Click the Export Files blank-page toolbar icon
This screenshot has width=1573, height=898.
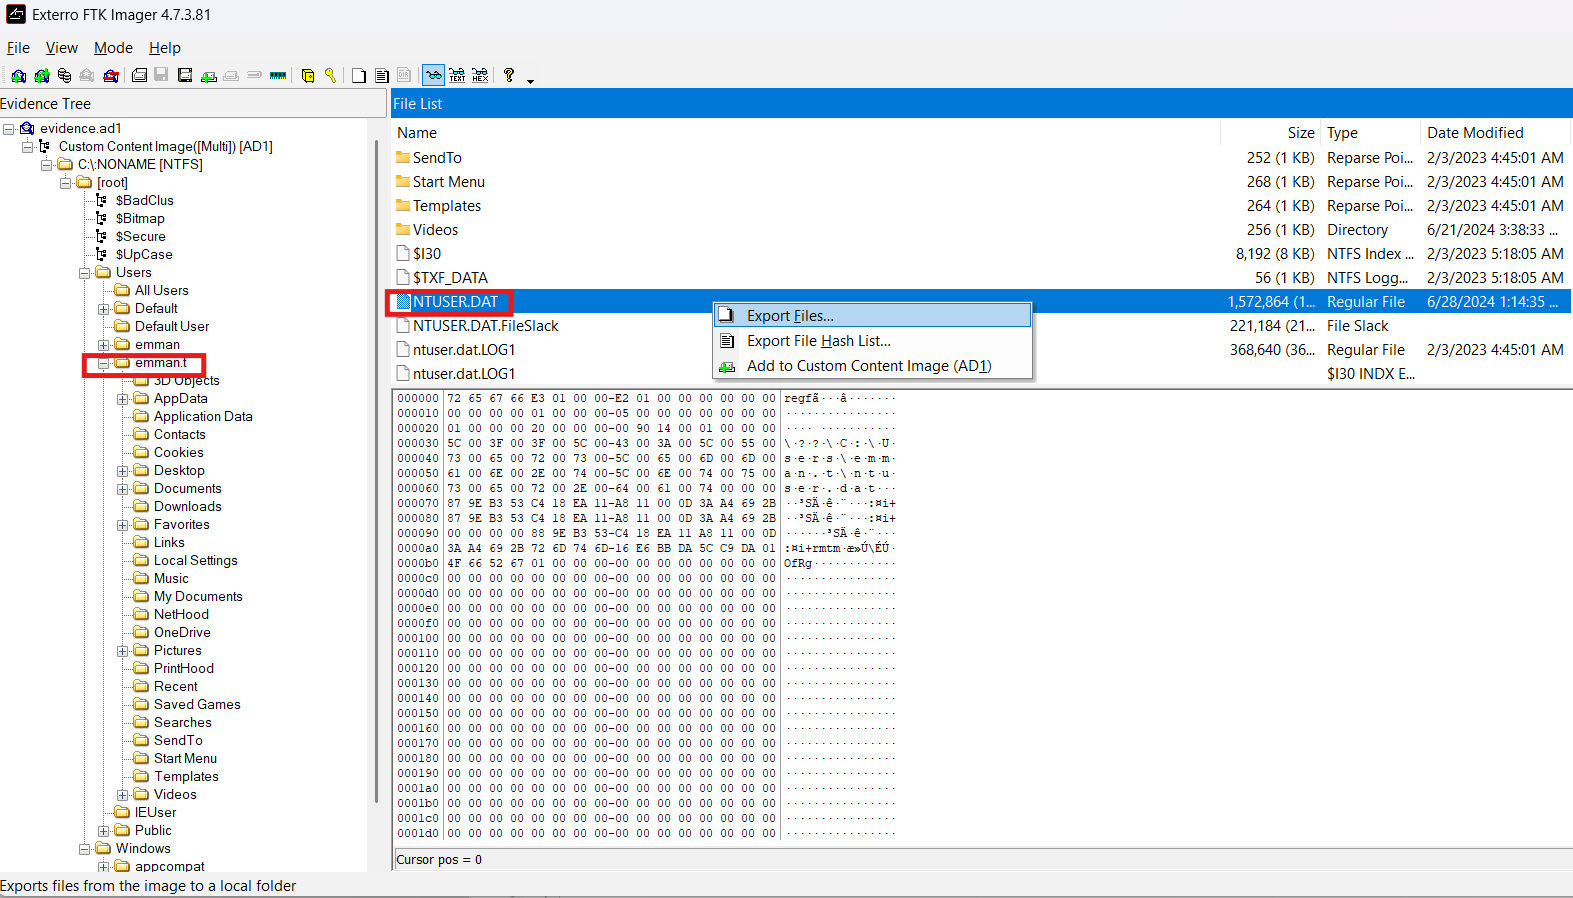point(358,75)
